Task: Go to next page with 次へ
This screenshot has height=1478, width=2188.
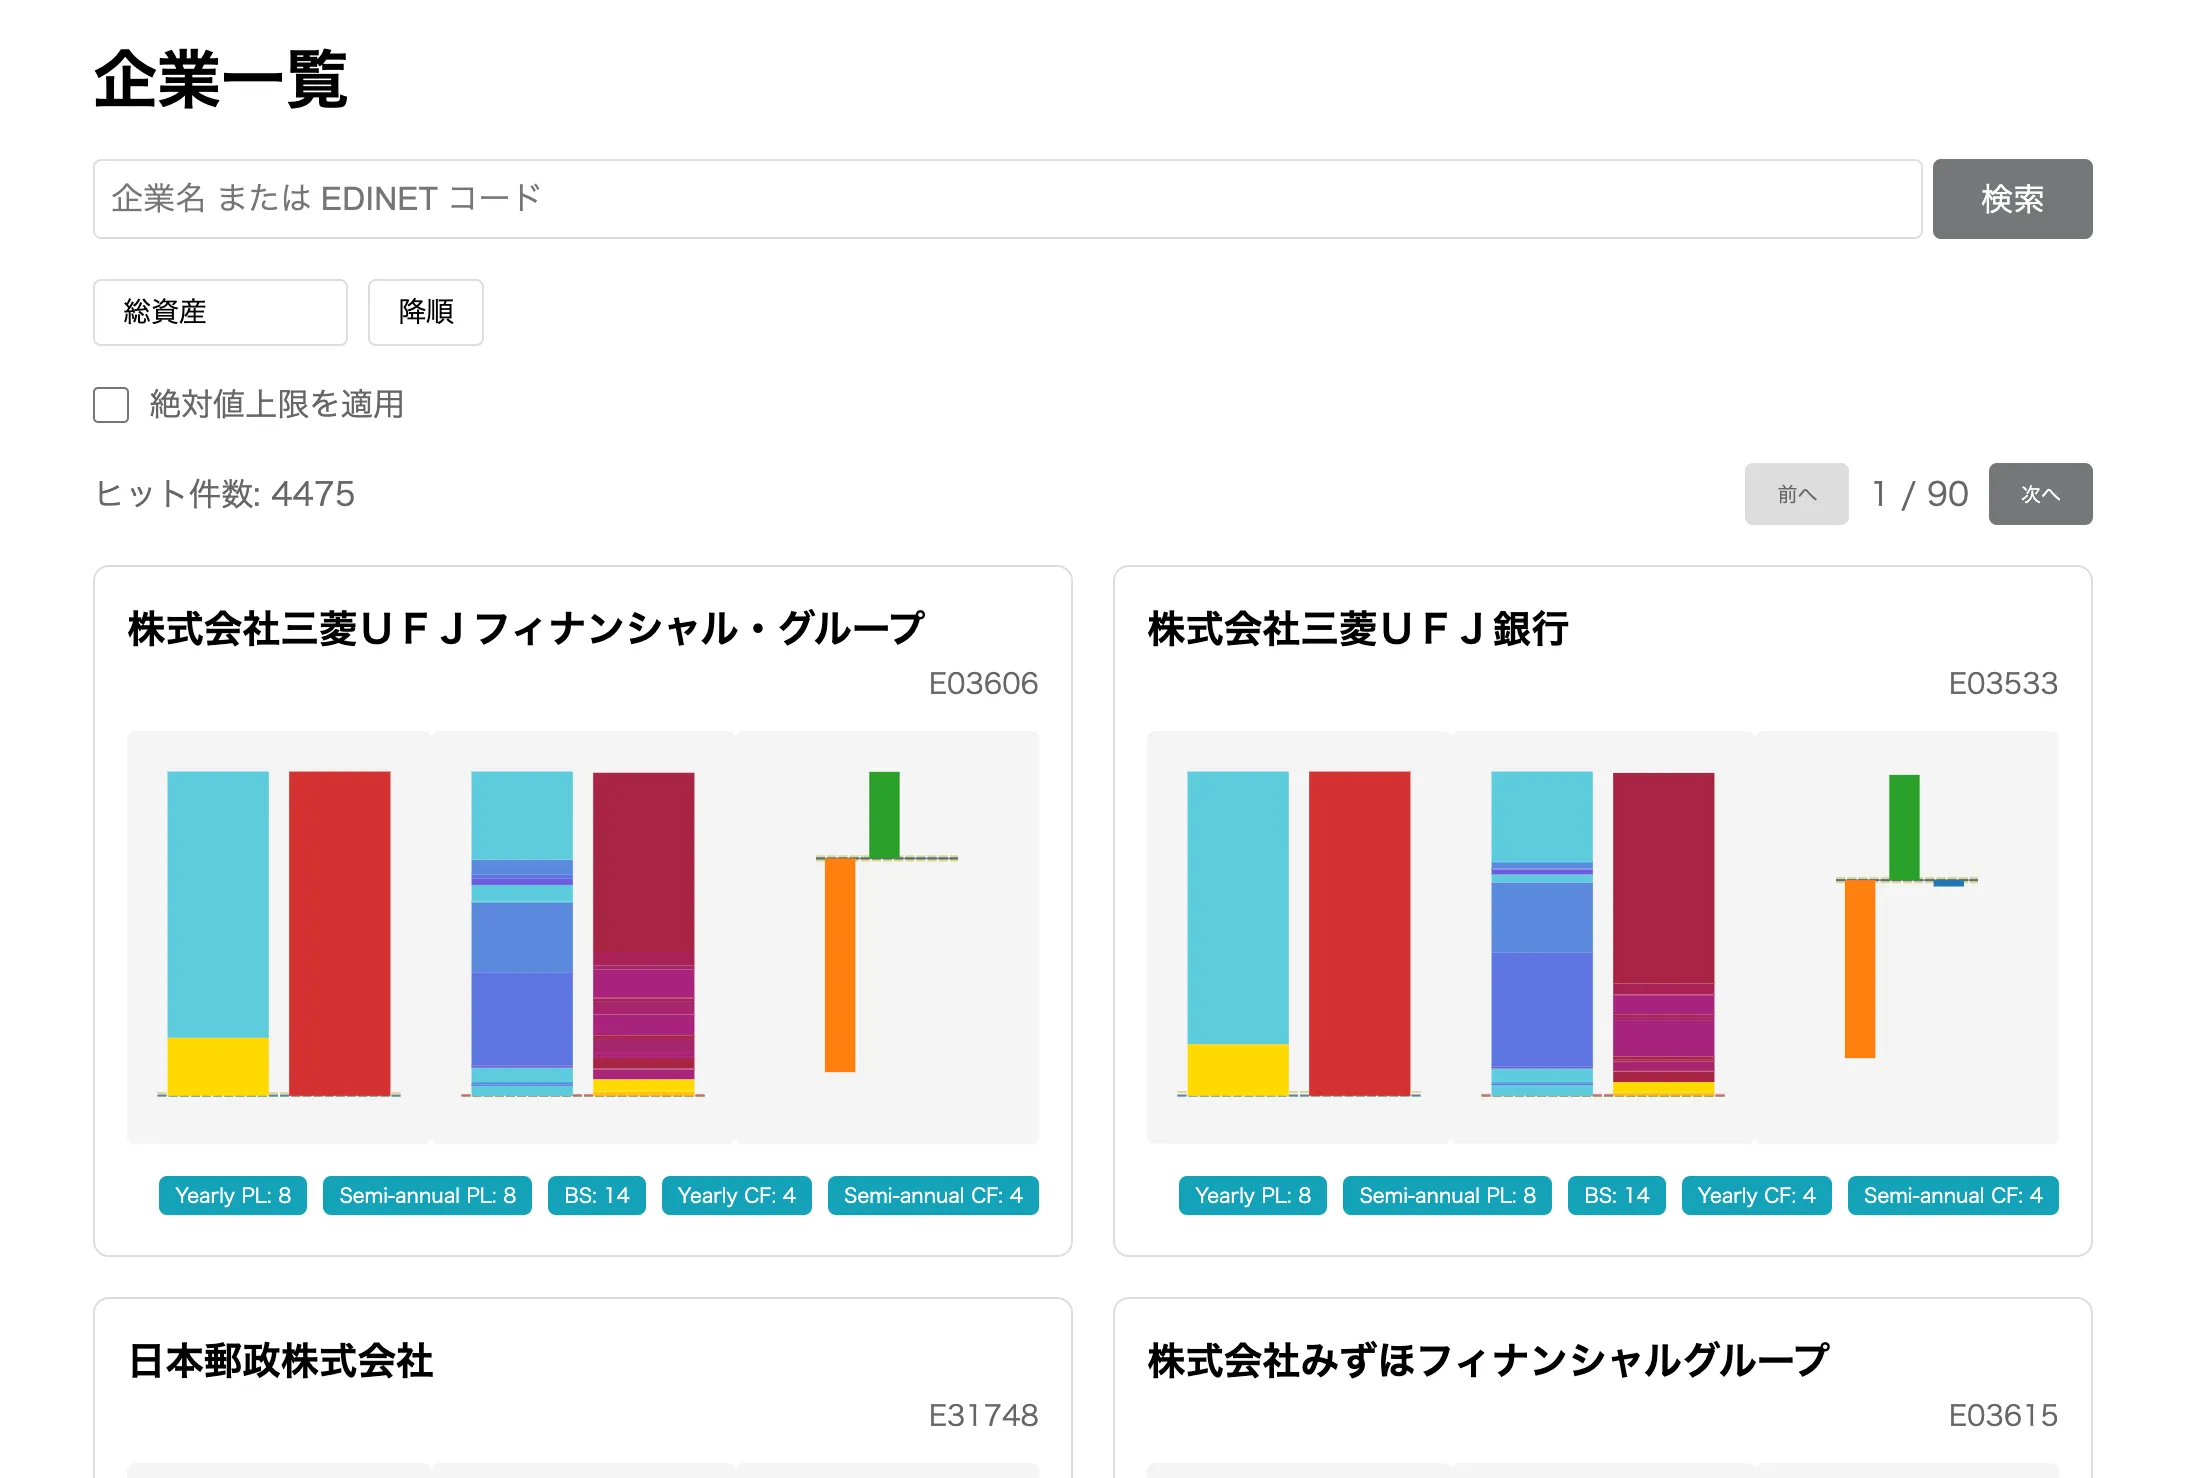Action: pos(2040,494)
